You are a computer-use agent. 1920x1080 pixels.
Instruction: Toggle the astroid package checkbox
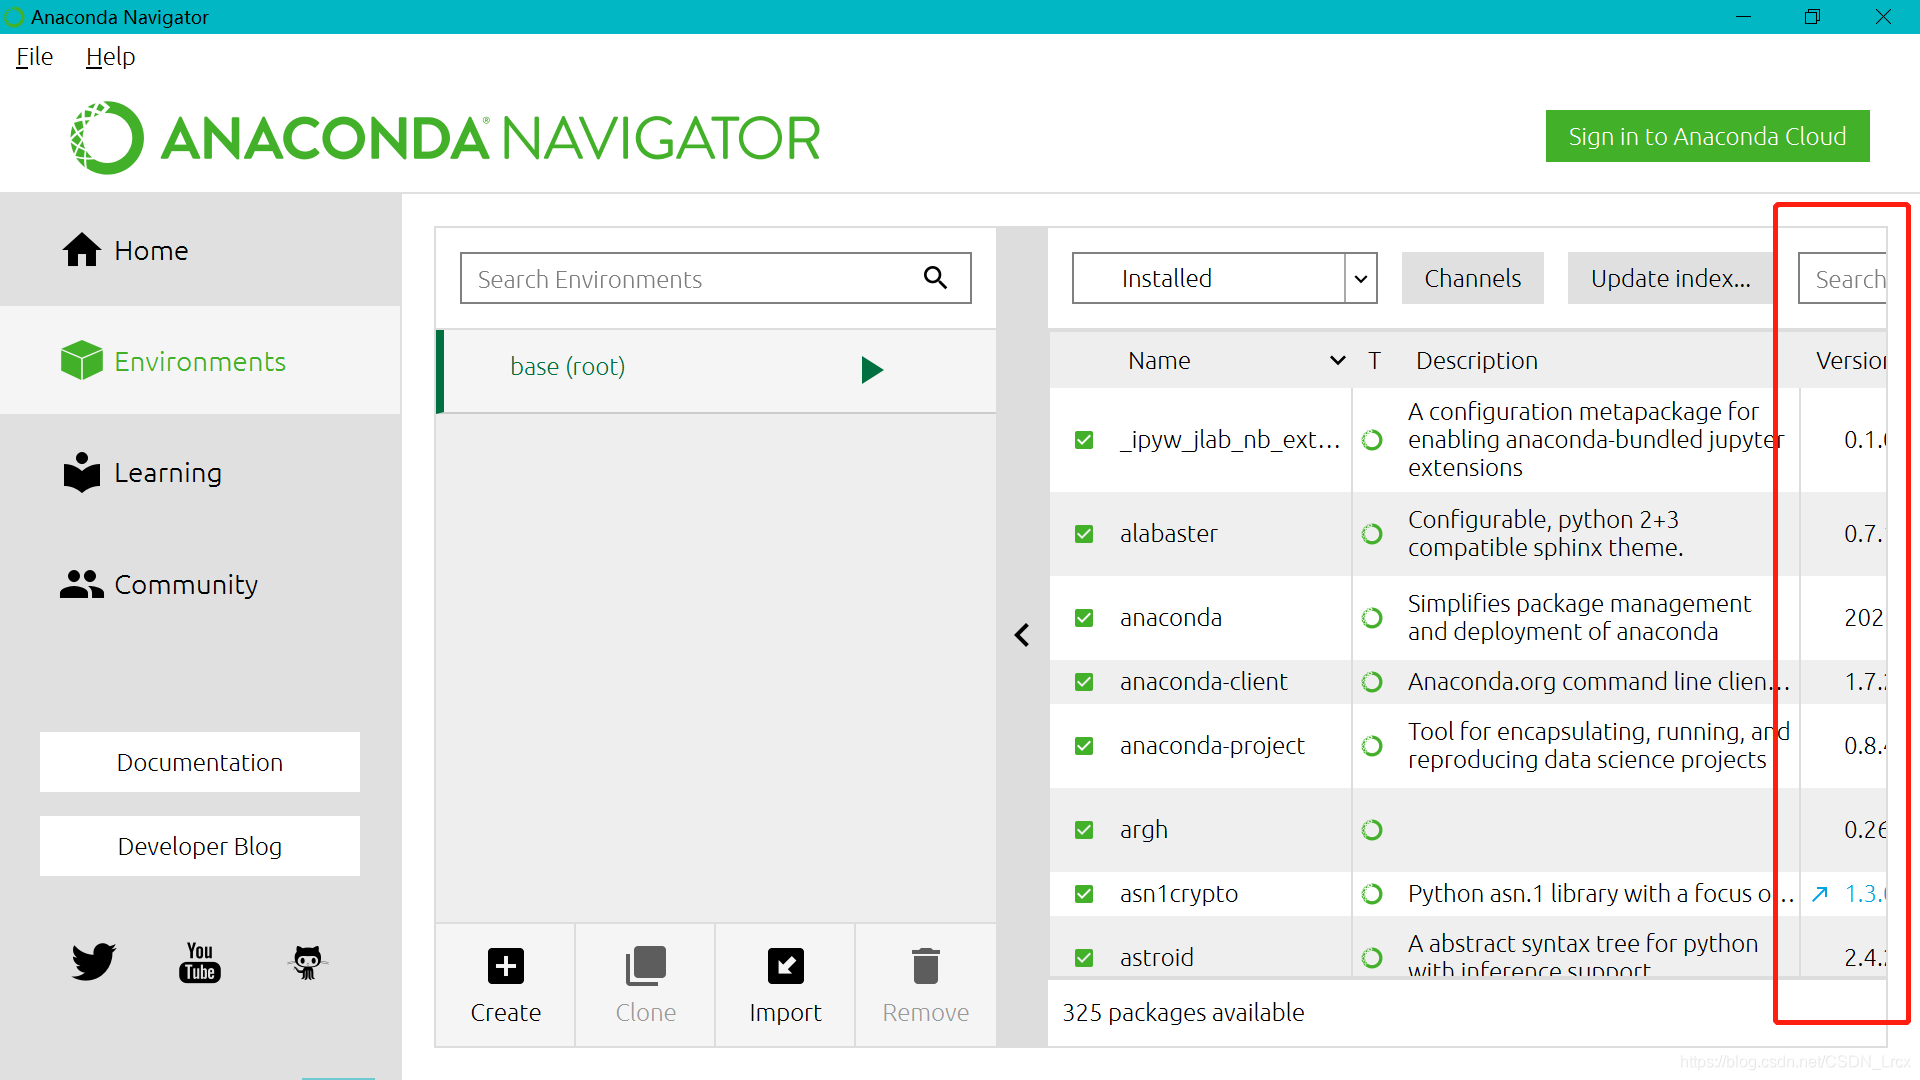click(1084, 958)
